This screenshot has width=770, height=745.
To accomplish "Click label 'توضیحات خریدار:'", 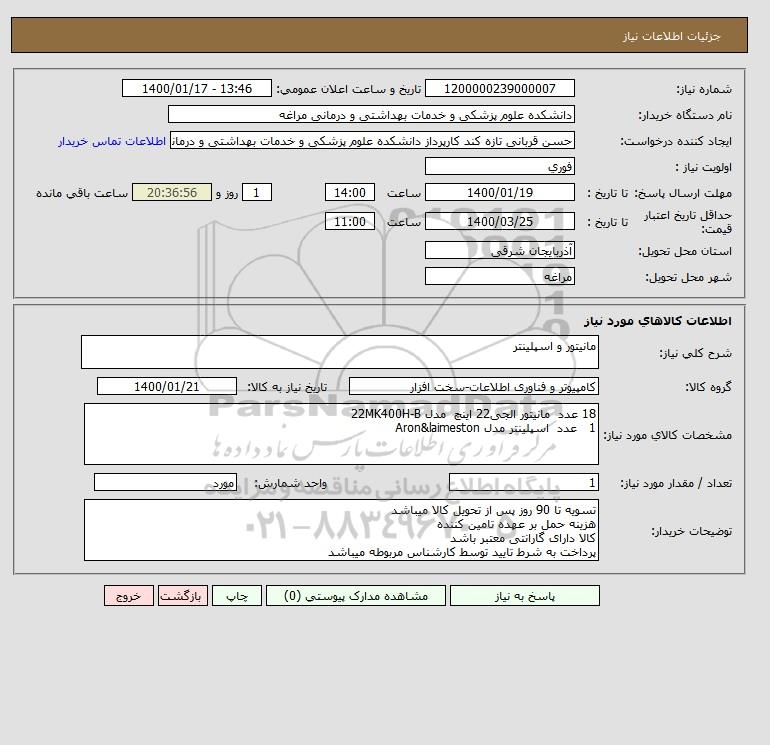I will click(x=691, y=531).
